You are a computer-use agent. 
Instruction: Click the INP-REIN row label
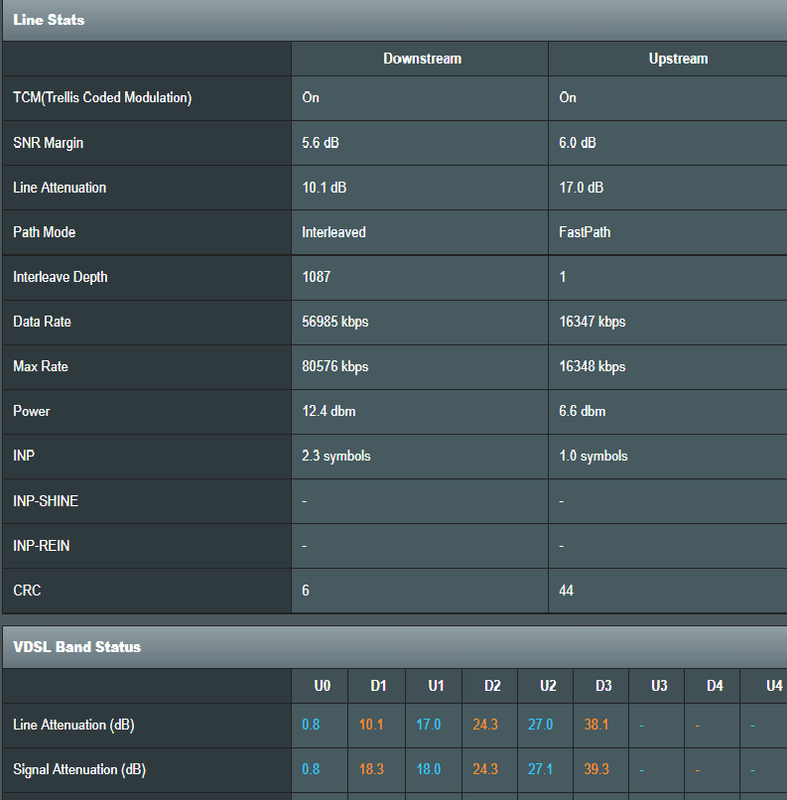pos(41,546)
